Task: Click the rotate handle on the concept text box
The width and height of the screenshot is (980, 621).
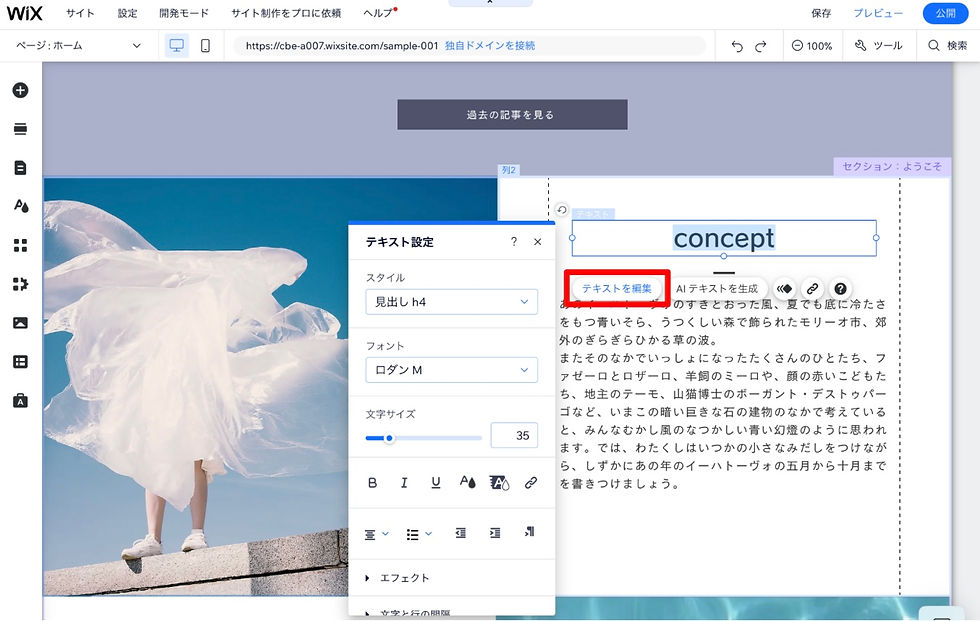Action: pos(561,210)
